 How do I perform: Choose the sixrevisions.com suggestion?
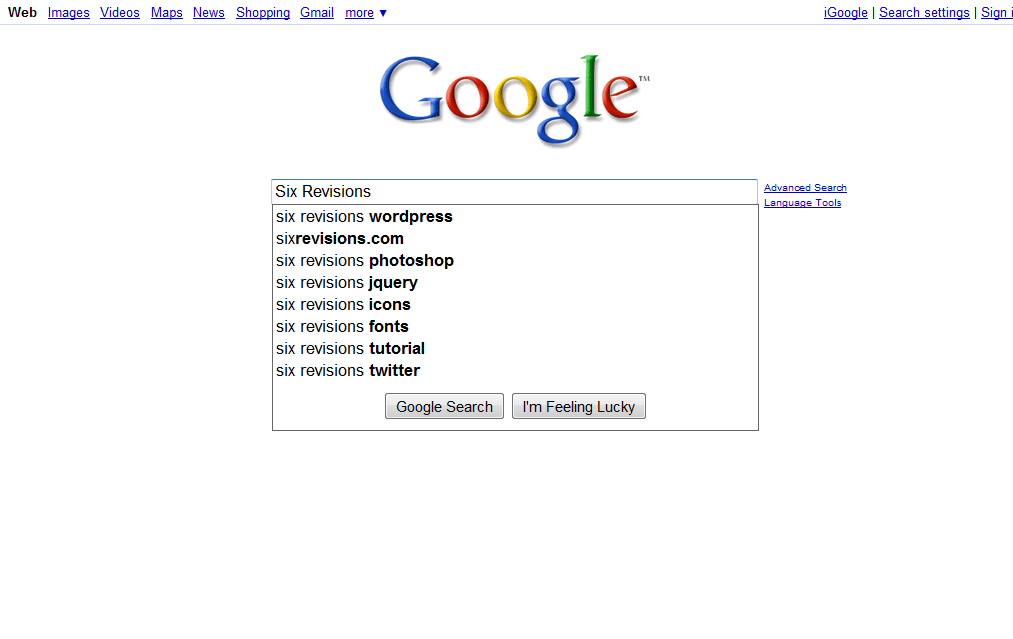[515, 238]
